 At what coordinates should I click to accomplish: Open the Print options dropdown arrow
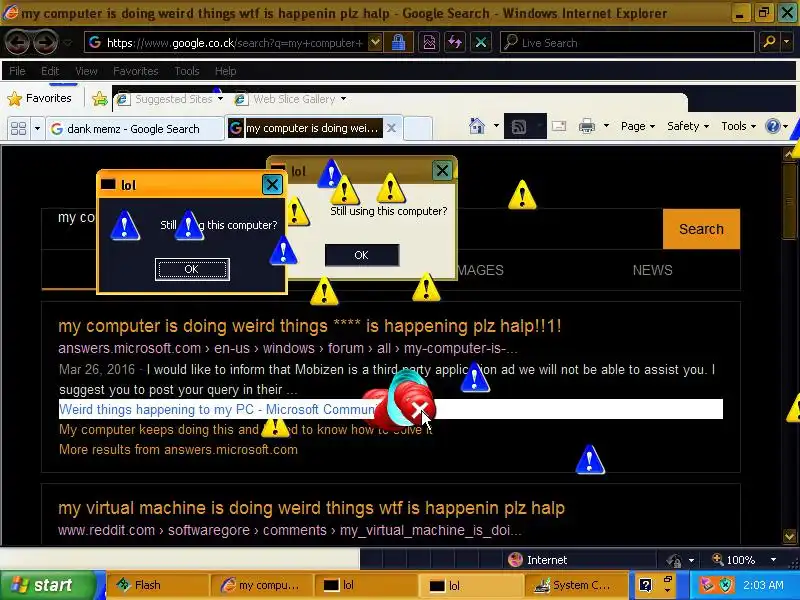coord(606,126)
